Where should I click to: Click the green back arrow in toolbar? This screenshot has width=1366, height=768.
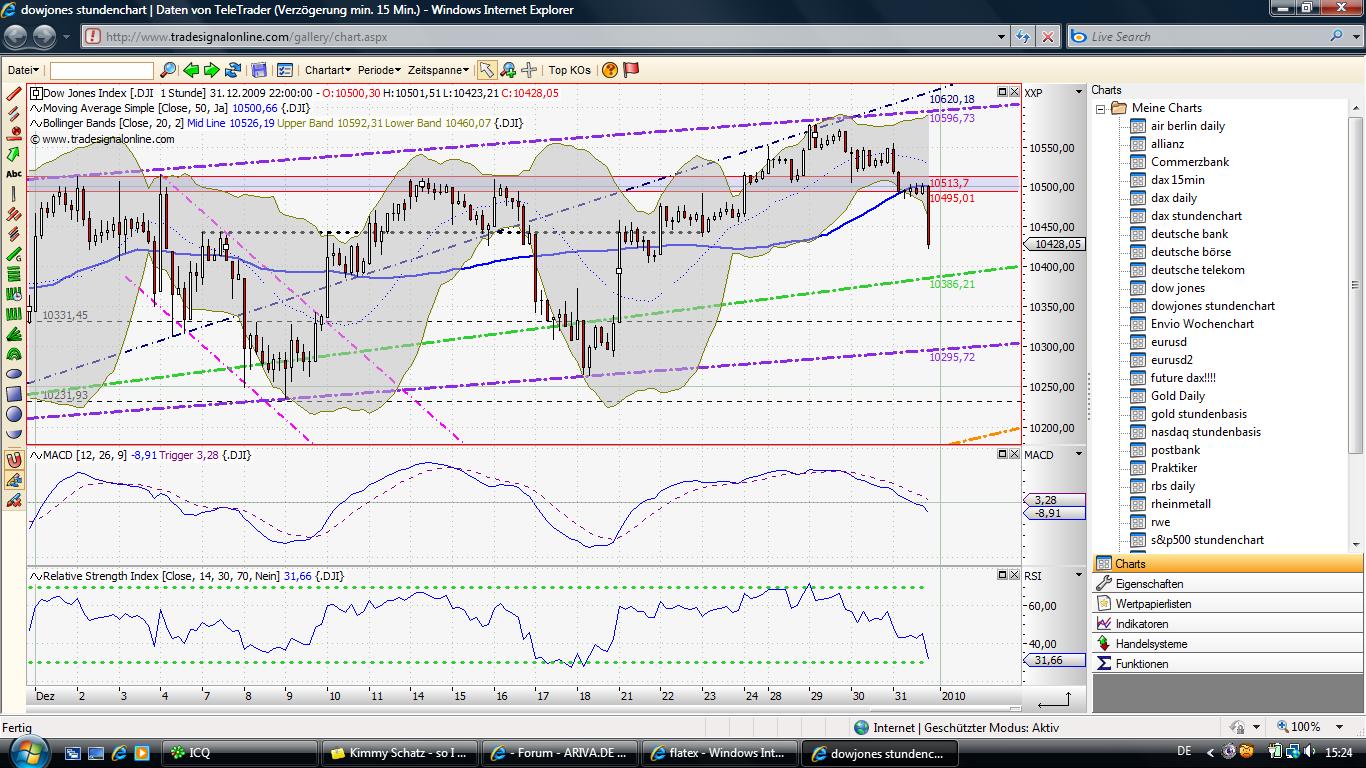(x=191, y=70)
